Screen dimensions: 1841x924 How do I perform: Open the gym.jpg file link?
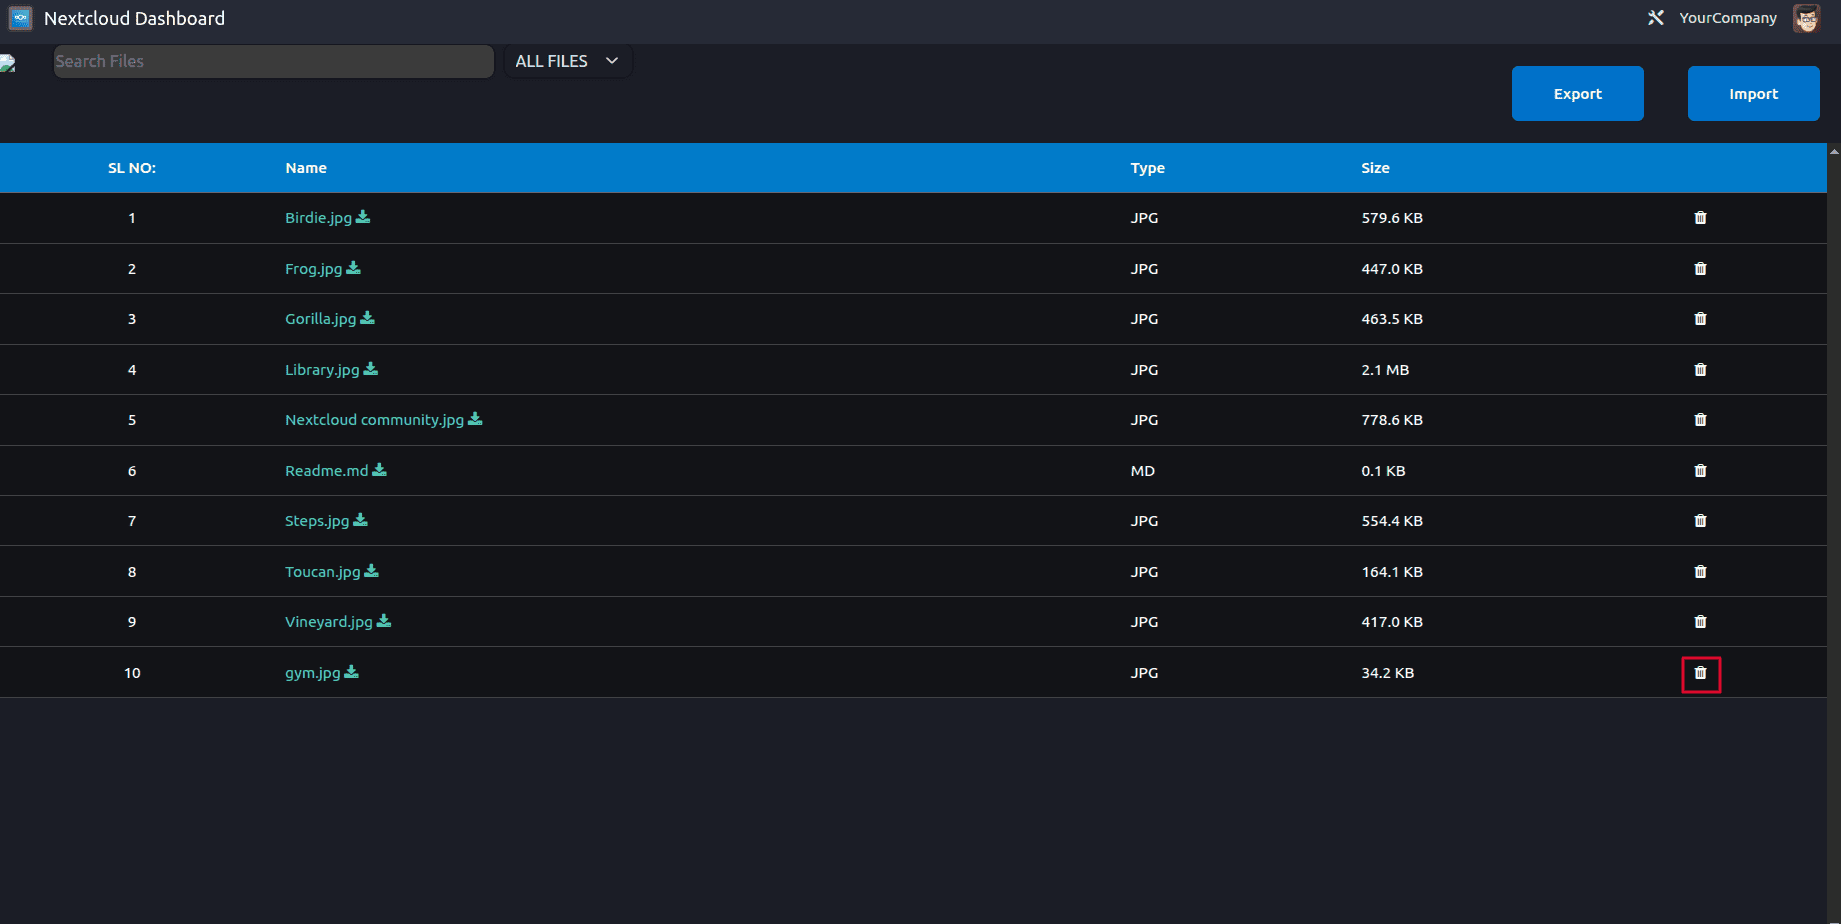coord(312,673)
